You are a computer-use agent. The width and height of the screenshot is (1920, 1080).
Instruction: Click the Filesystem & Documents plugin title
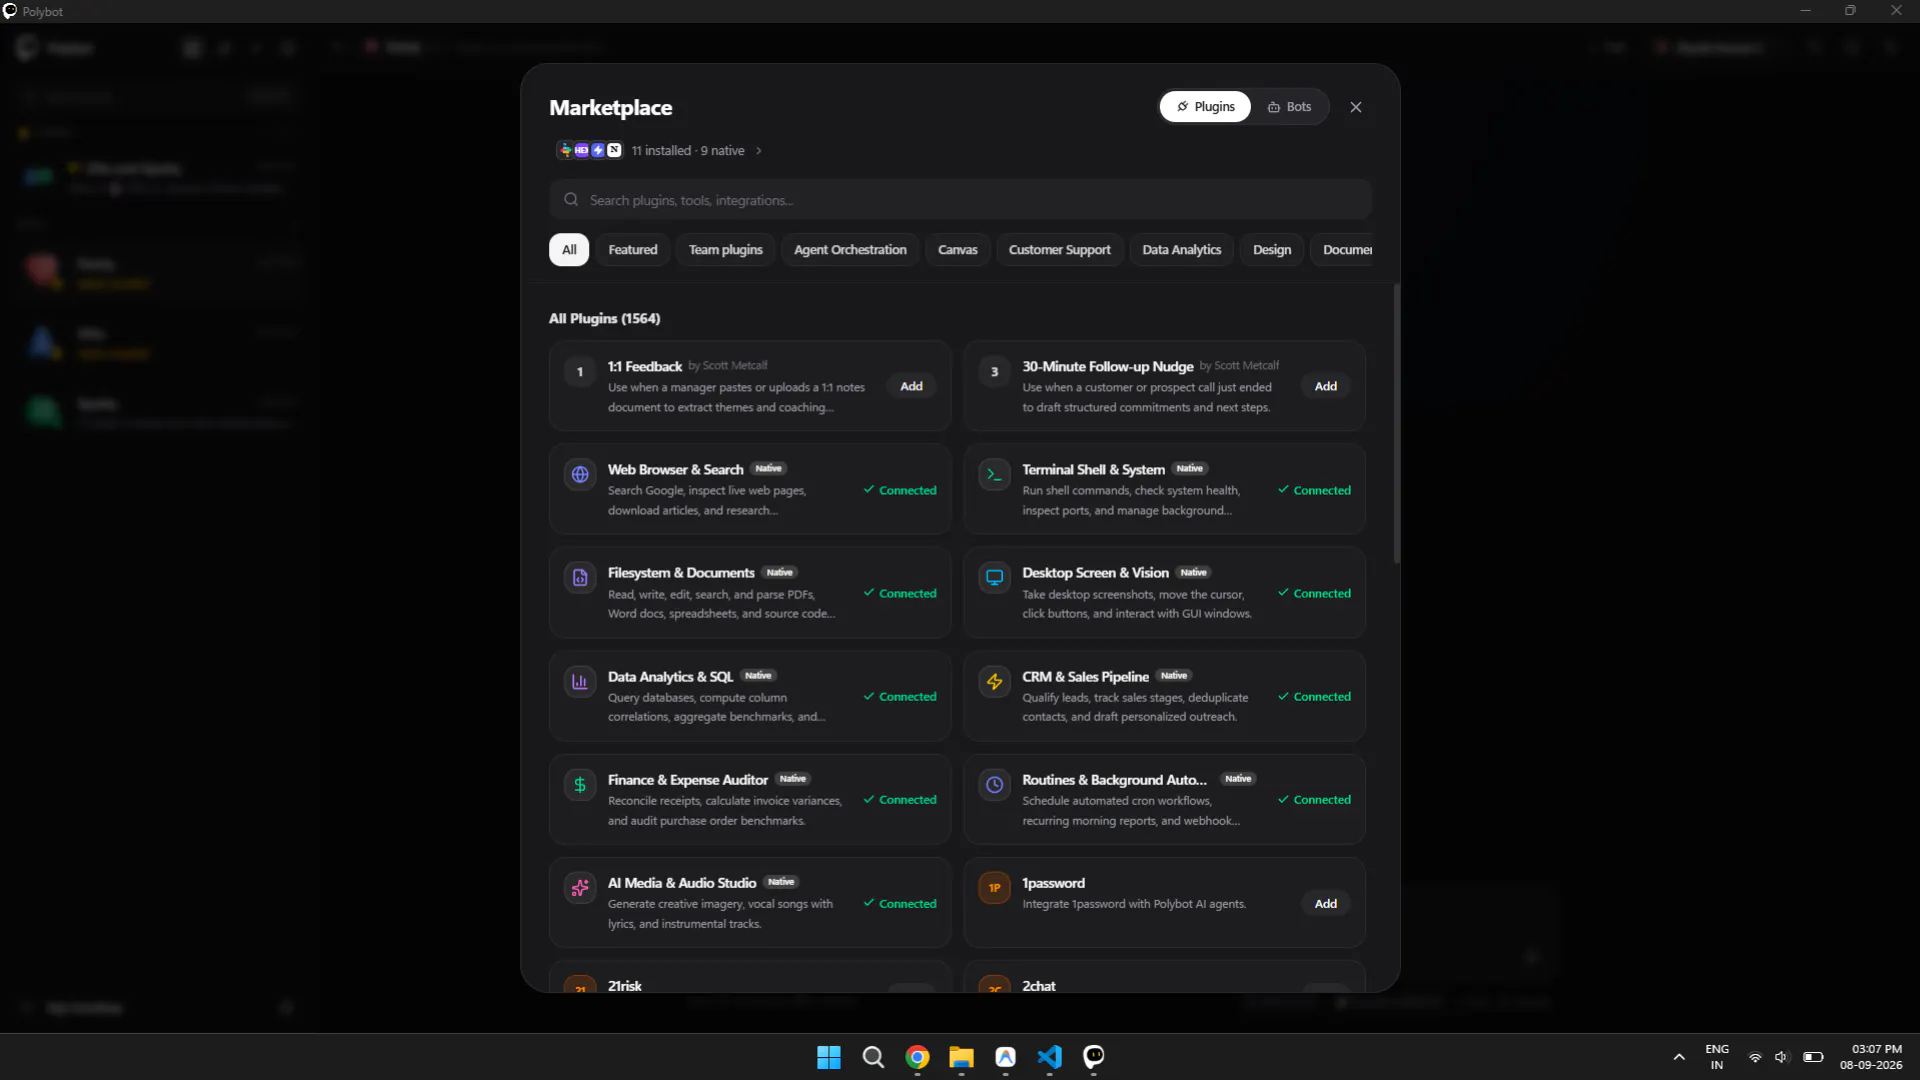681,573
